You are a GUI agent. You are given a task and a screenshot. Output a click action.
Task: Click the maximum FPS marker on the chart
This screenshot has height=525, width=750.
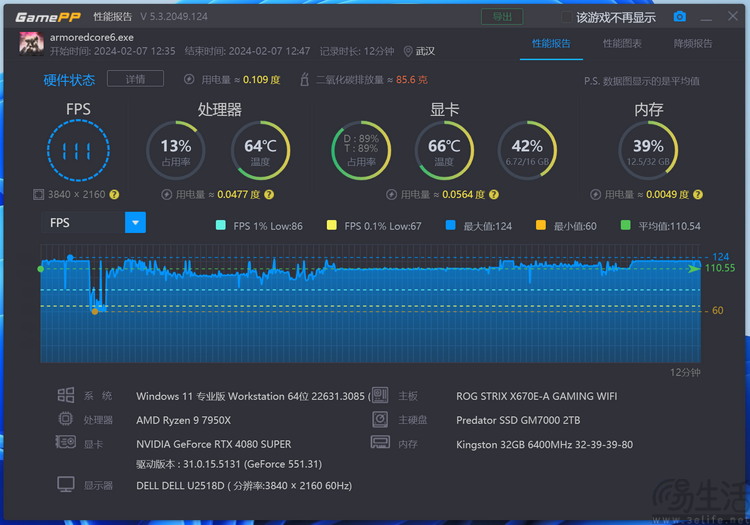point(70,258)
